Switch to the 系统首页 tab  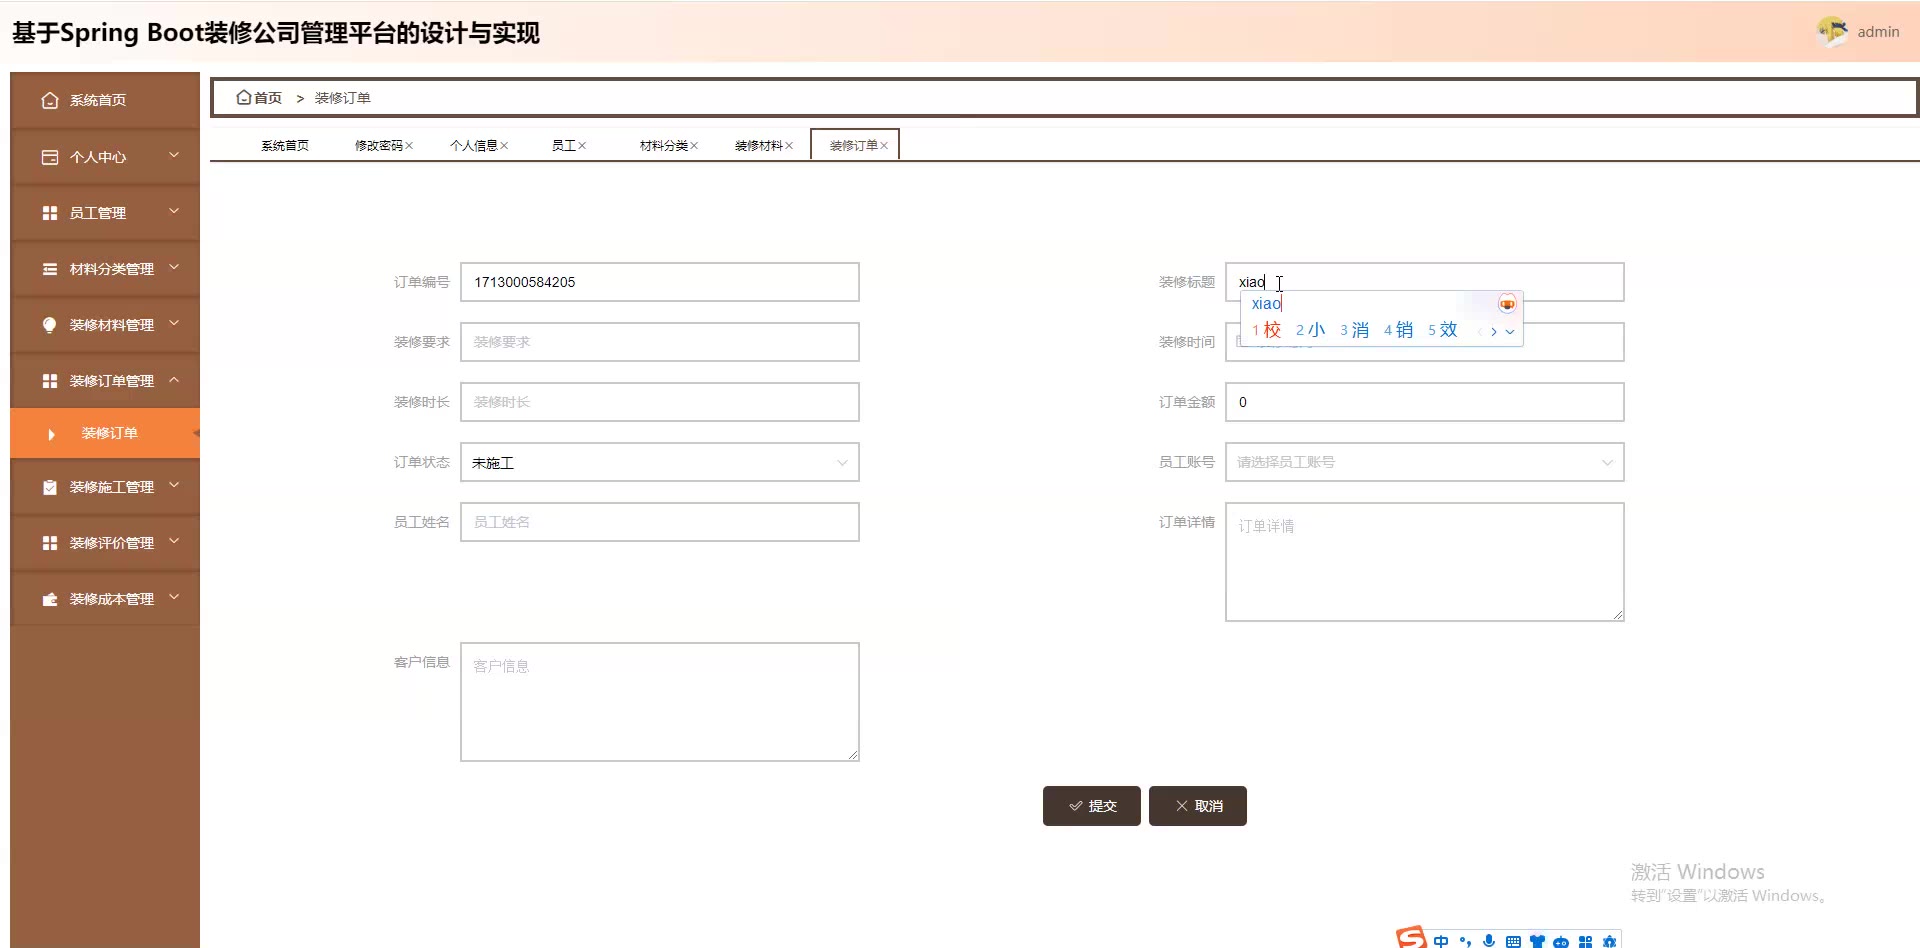click(x=285, y=146)
